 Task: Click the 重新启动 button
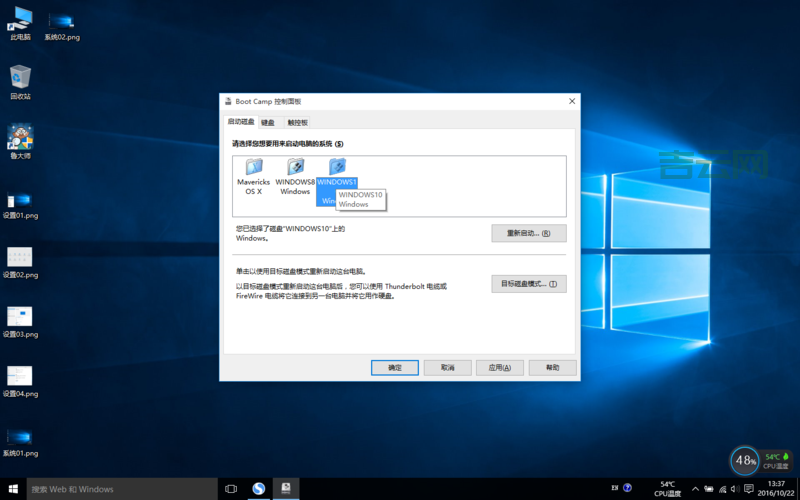coord(529,233)
